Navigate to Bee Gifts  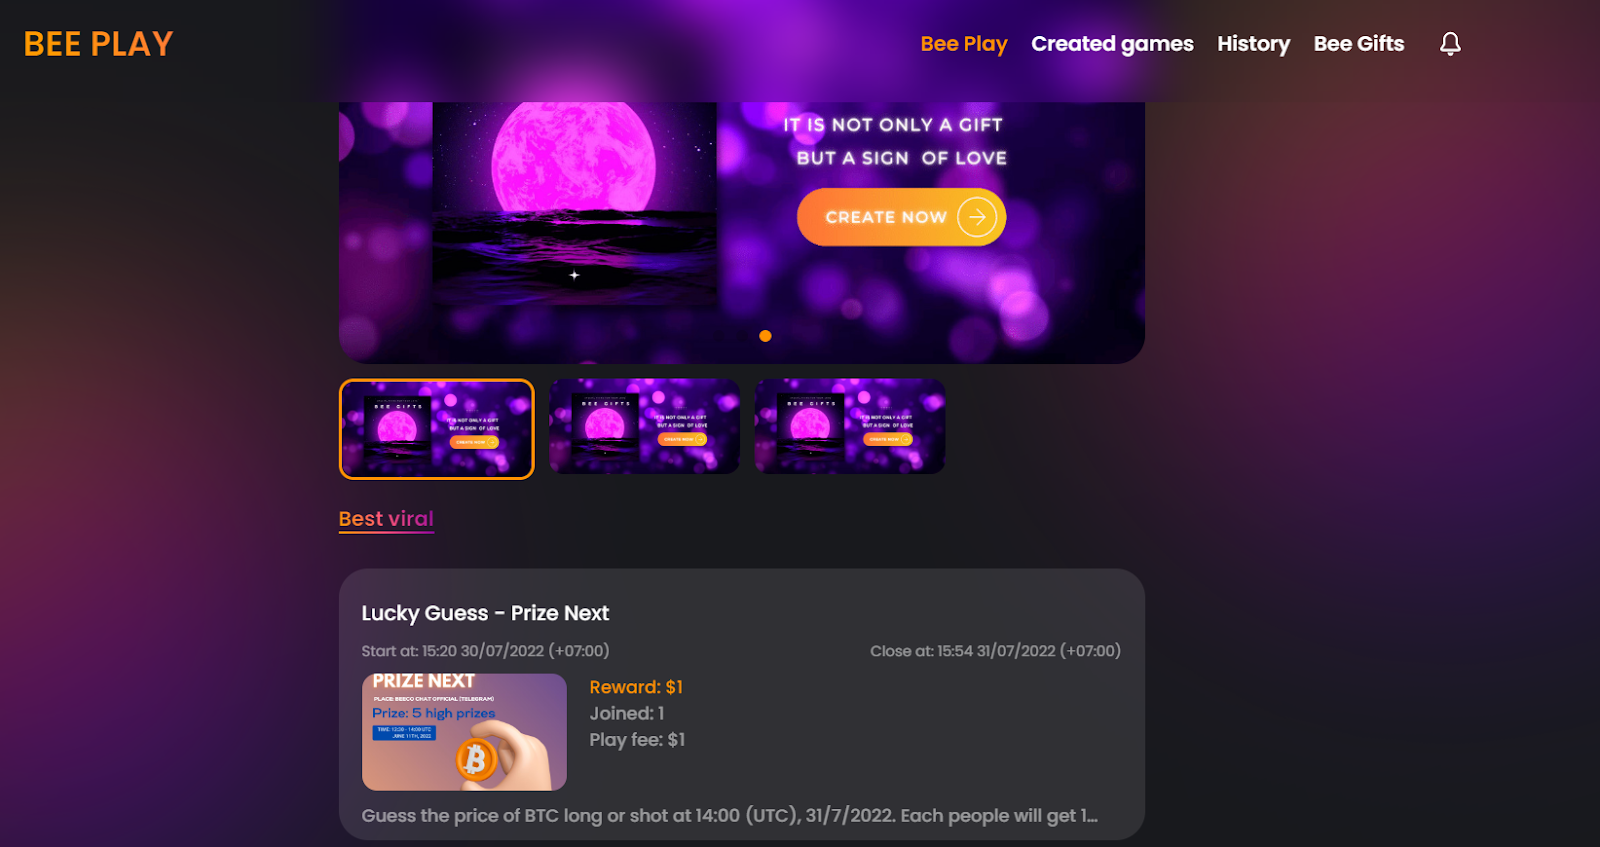click(x=1358, y=44)
